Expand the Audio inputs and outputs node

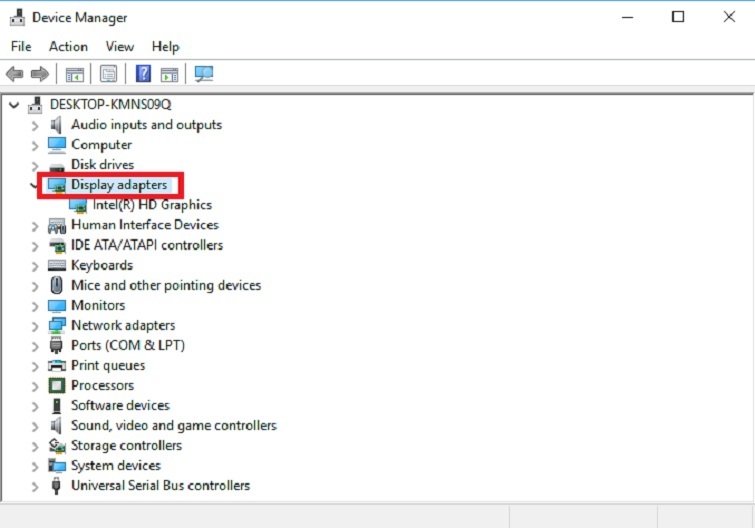point(35,125)
